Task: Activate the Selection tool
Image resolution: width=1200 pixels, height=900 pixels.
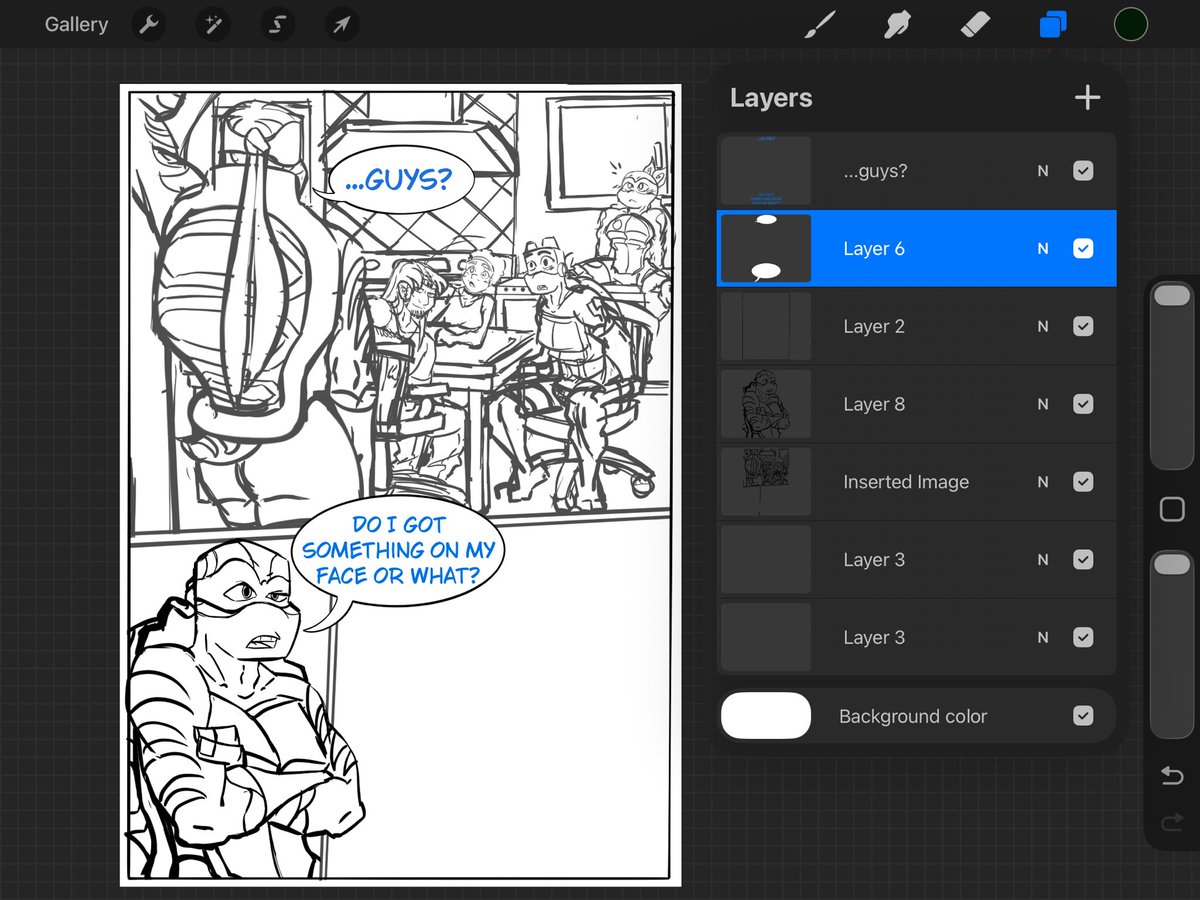Action: 277,25
